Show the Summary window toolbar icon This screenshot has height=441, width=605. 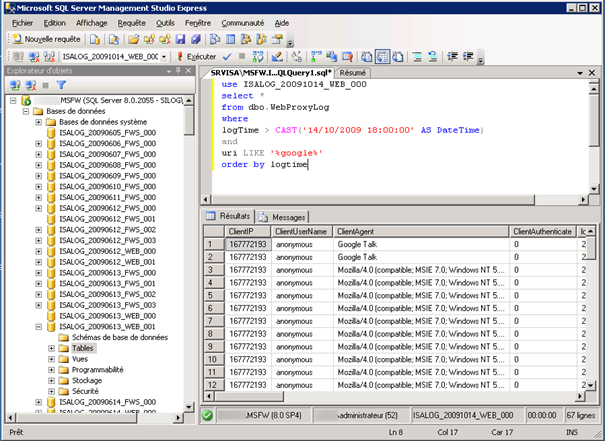point(230,39)
